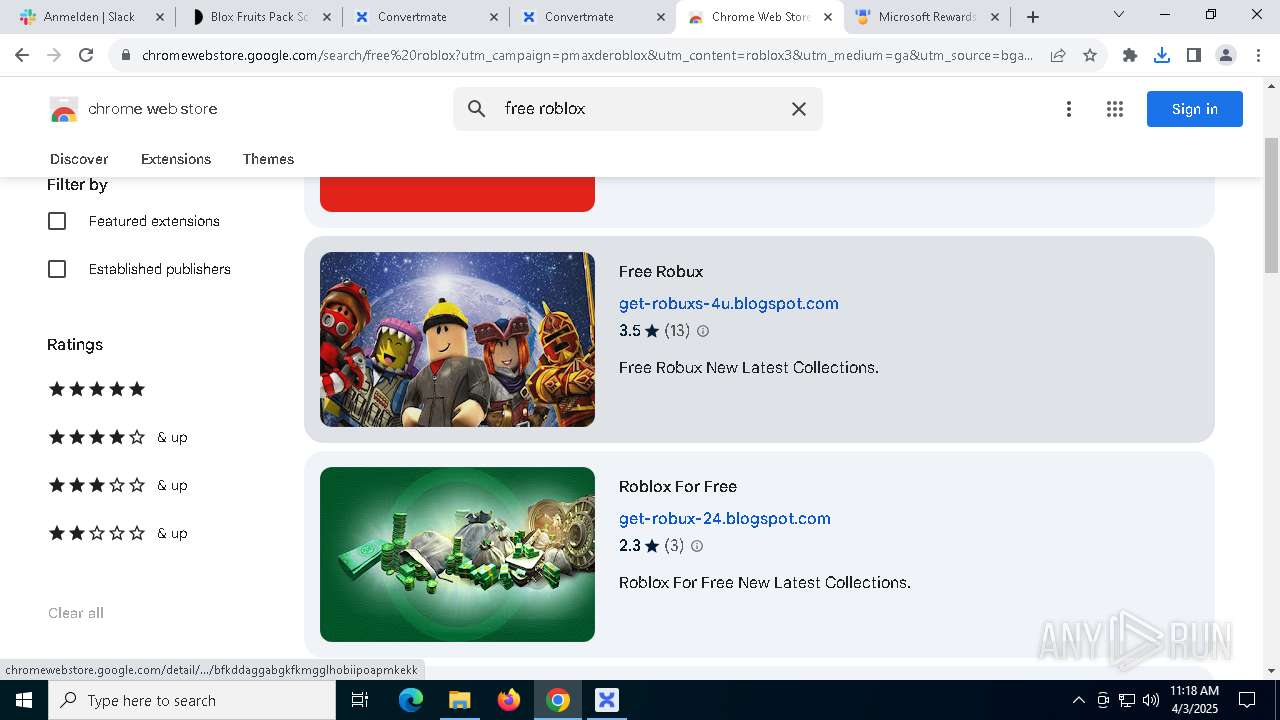Open the Convertmate app on the taskbar
Viewport: 1280px width, 720px height.
606,700
